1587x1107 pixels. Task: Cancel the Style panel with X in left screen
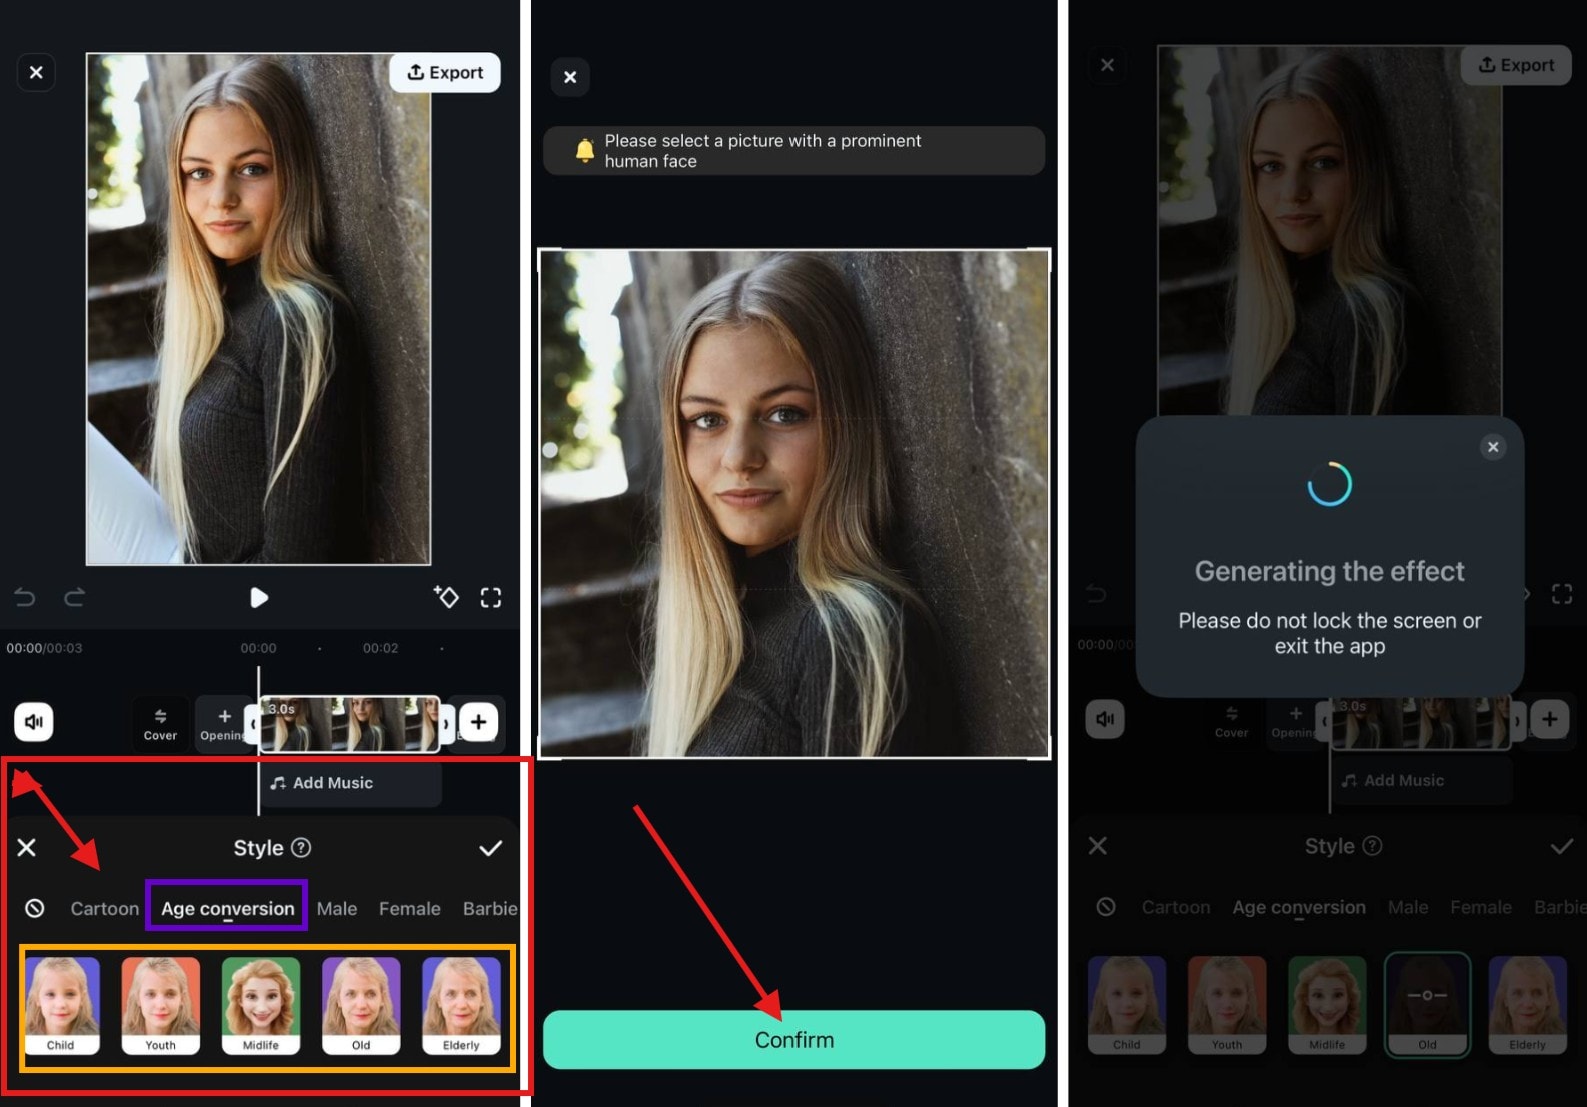pos(27,848)
